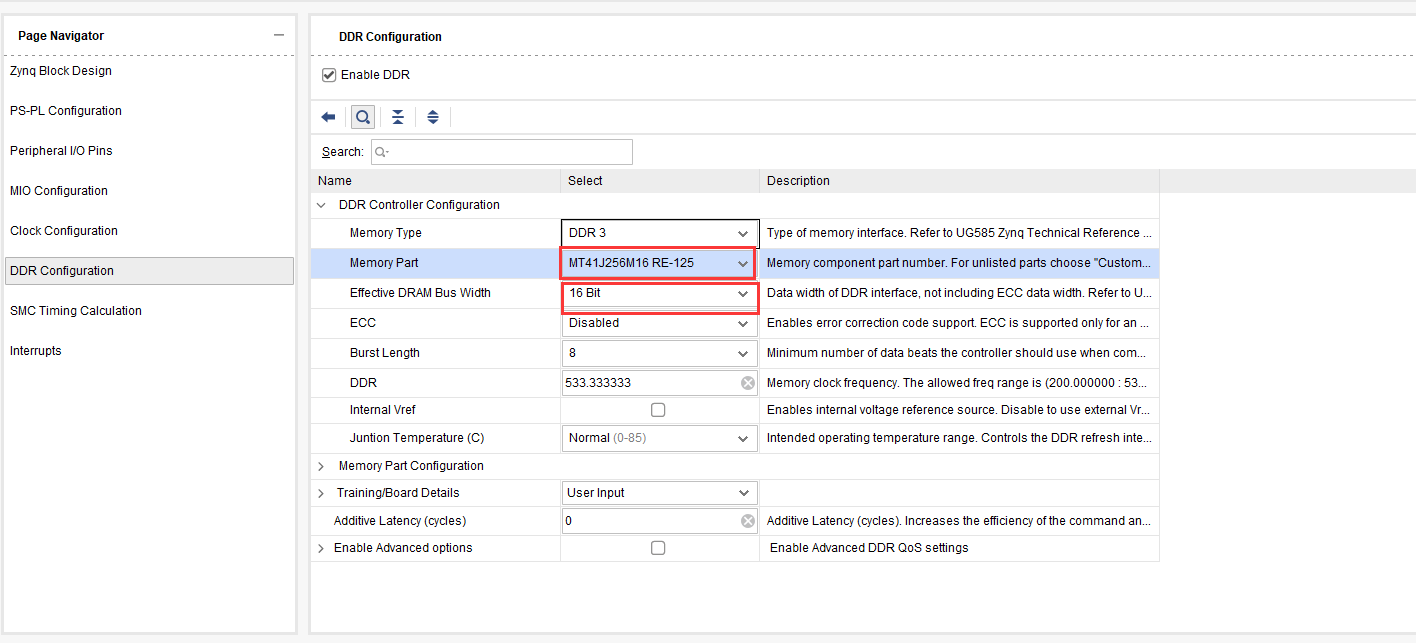The image size is (1416, 643).
Task: Open the Memory Part dropdown
Action: pyautogui.click(x=658, y=263)
